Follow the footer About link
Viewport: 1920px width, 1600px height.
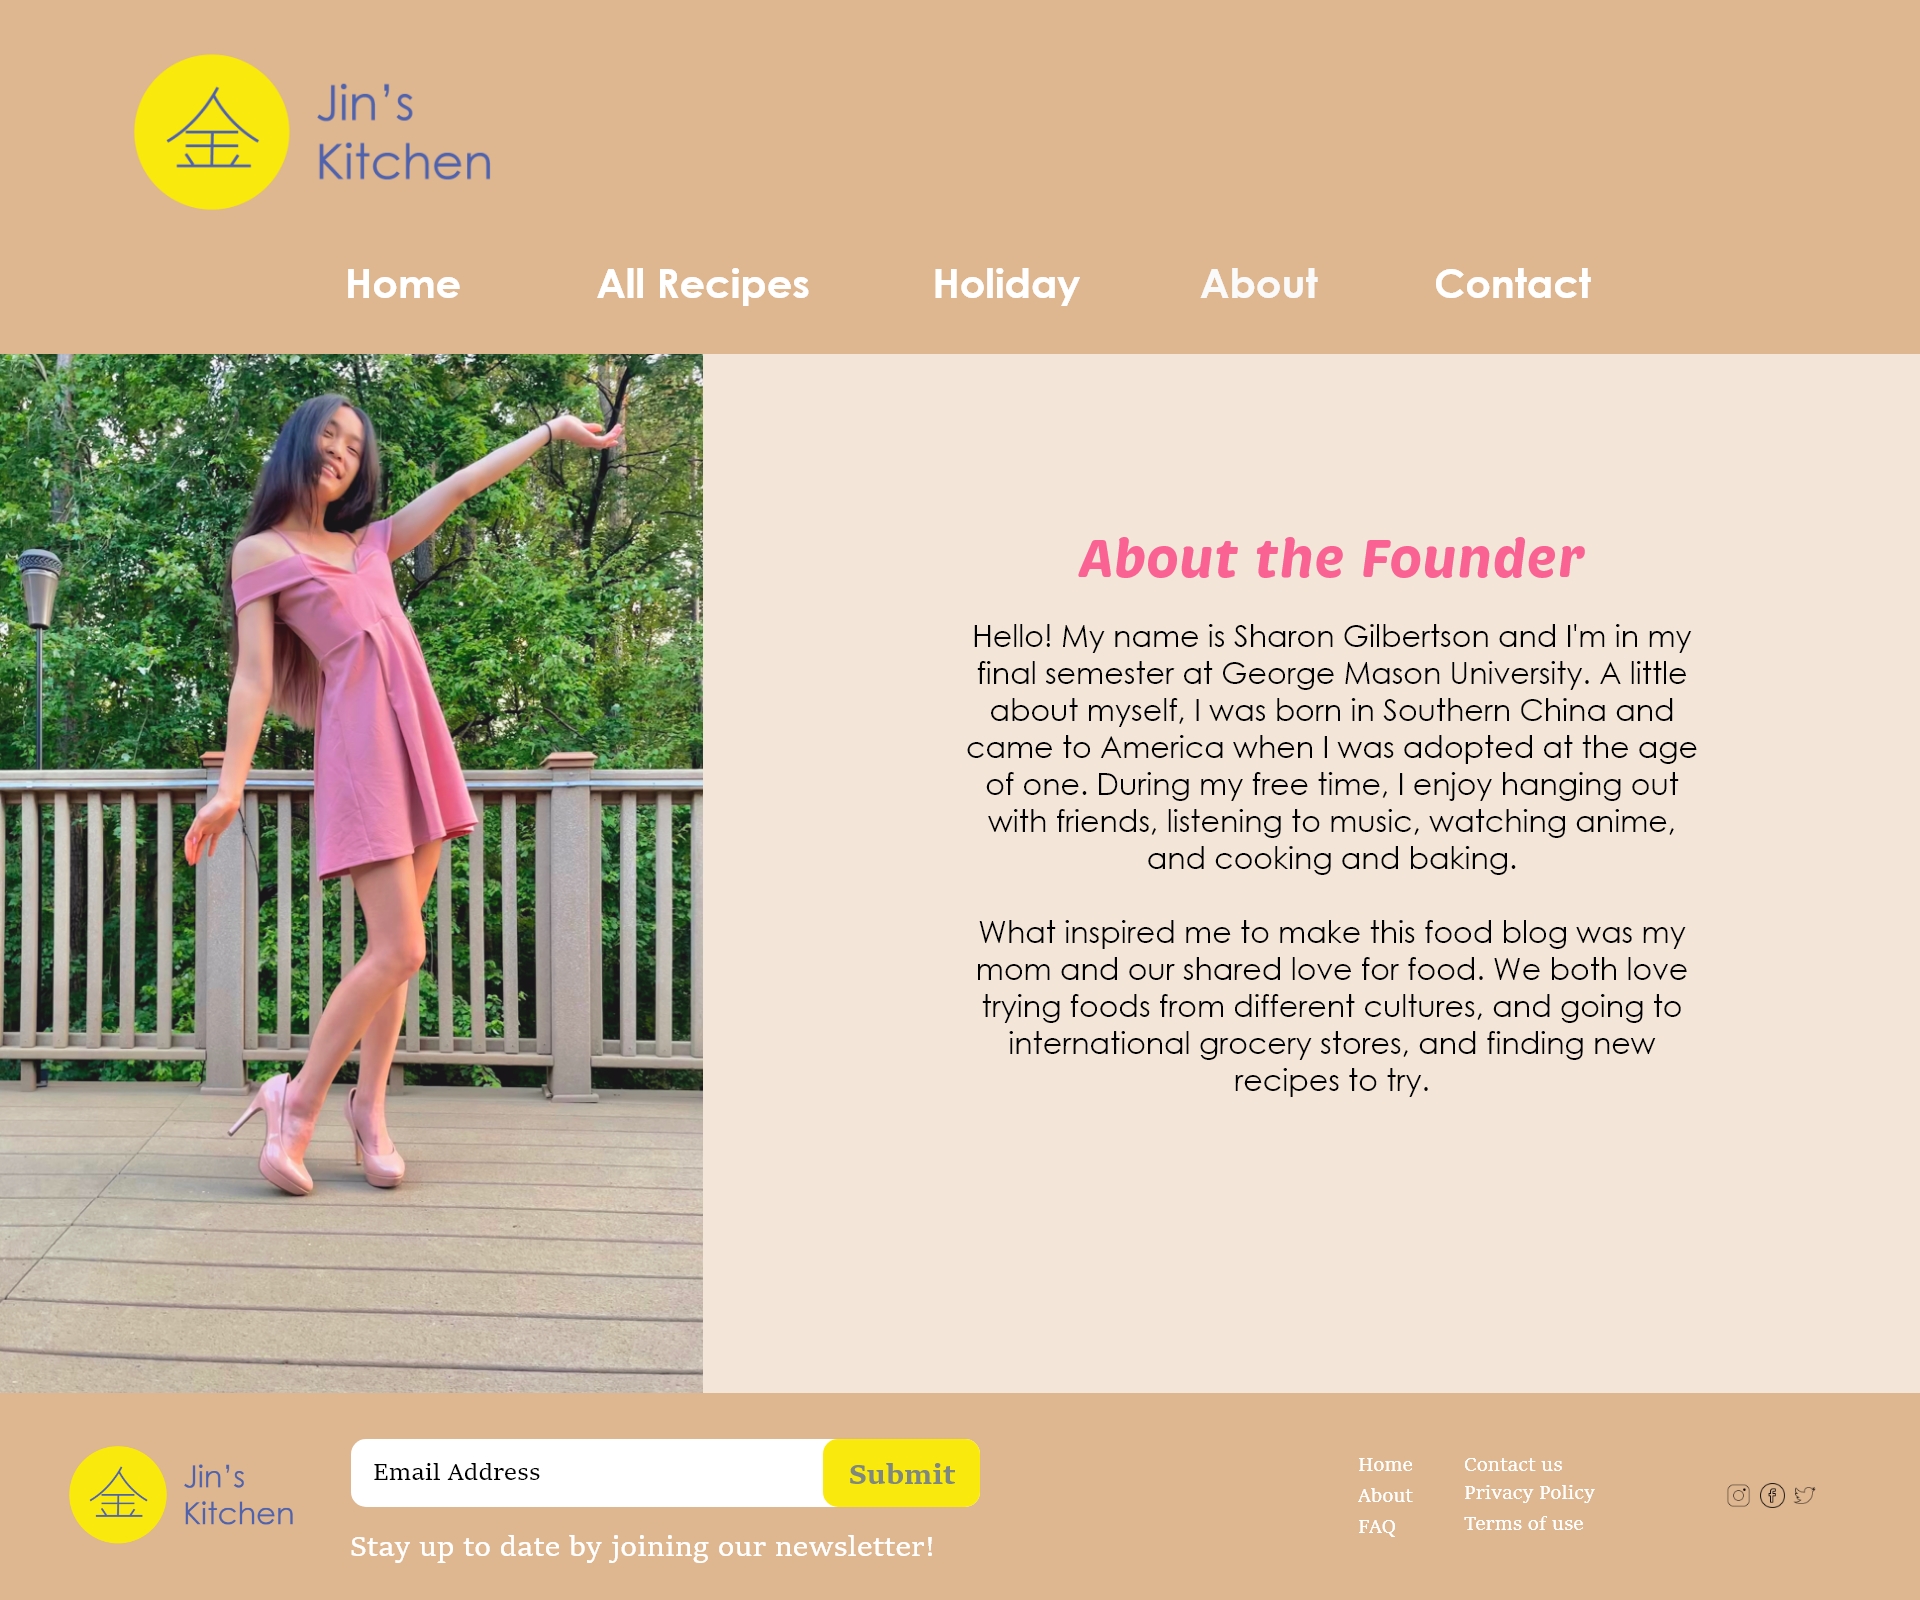pos(1385,1495)
